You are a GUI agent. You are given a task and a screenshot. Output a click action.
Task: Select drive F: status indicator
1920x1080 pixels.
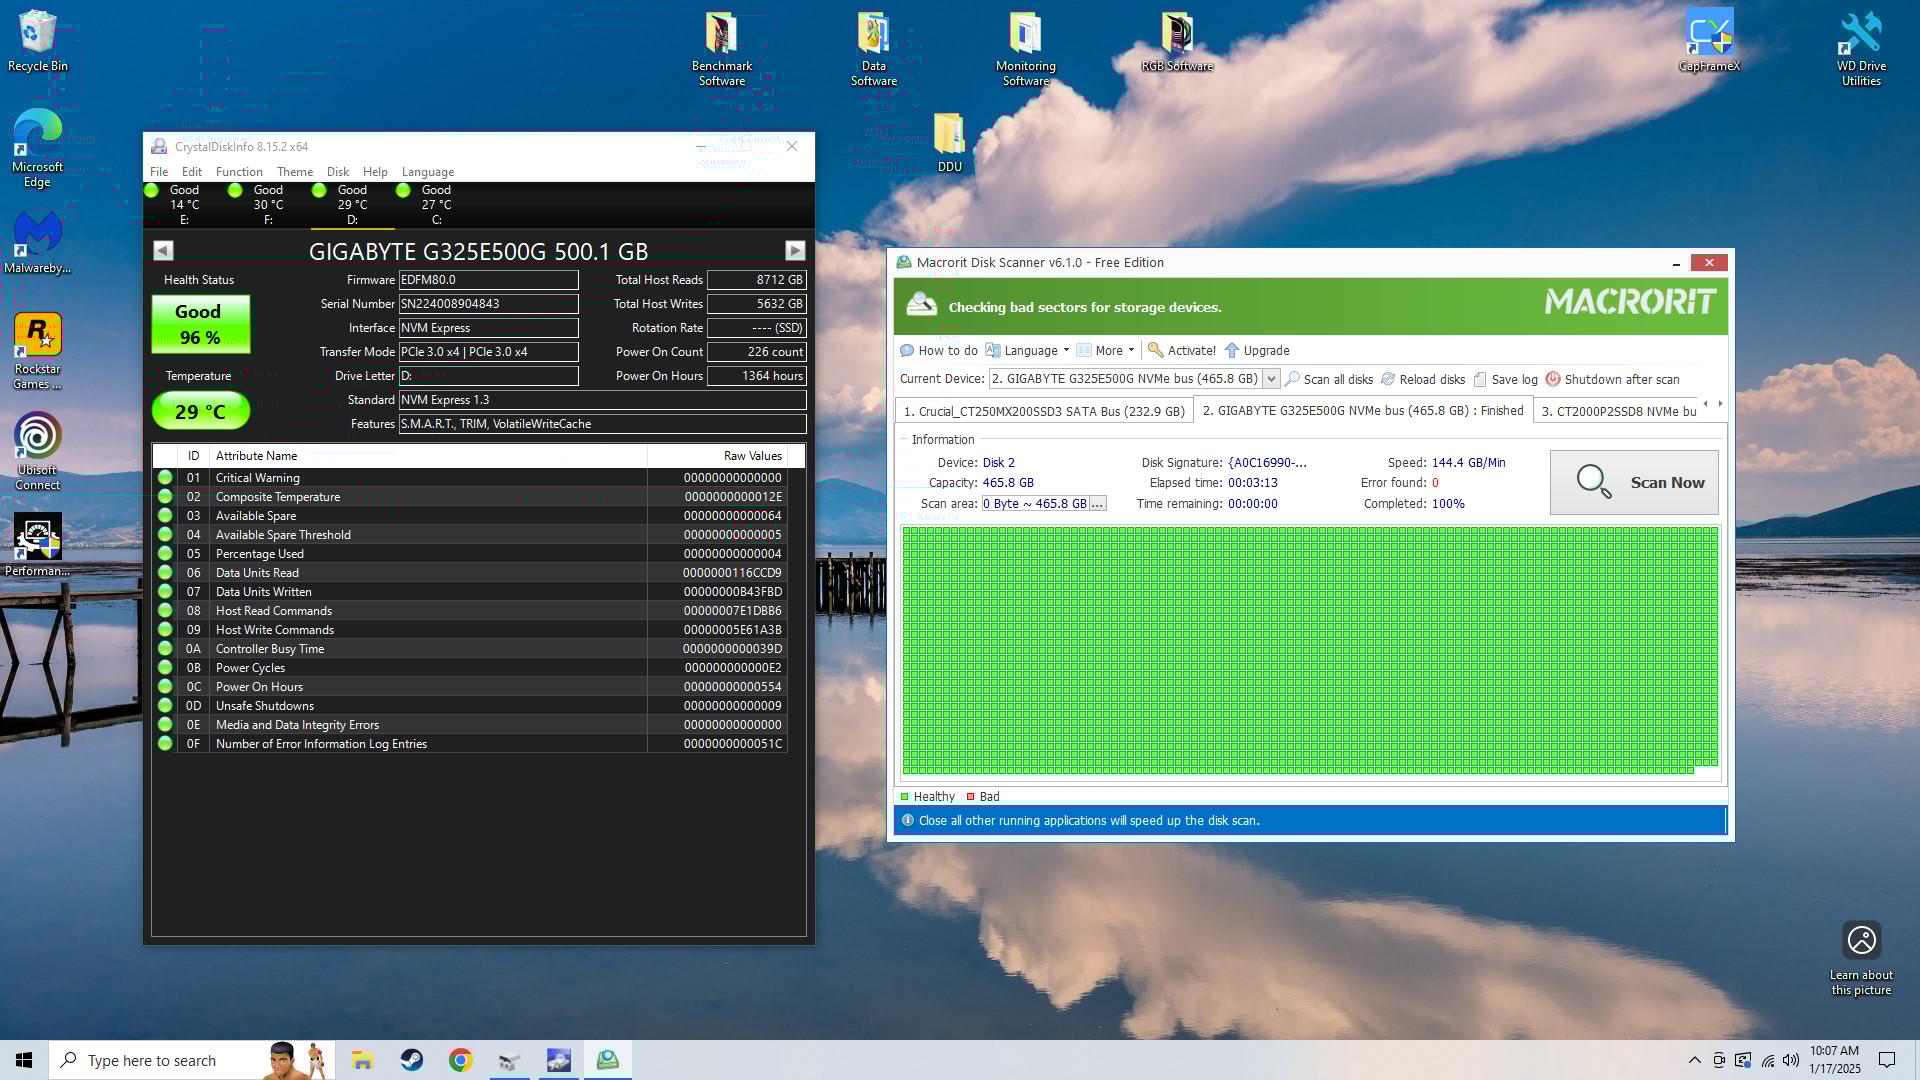pyautogui.click(x=236, y=190)
